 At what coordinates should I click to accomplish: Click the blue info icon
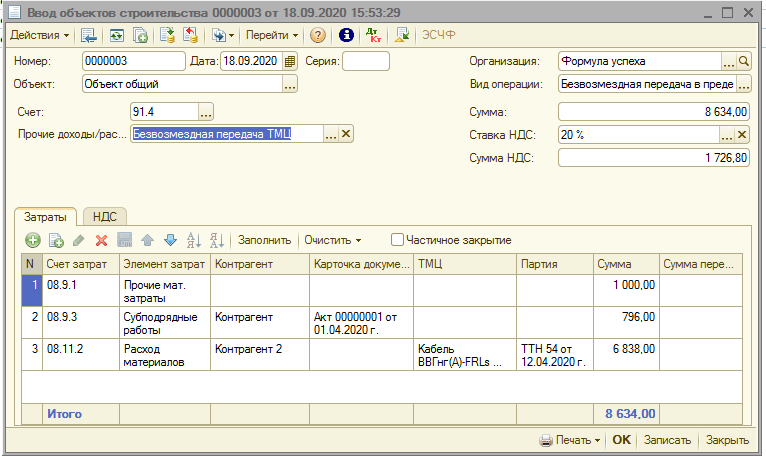pyautogui.click(x=347, y=35)
